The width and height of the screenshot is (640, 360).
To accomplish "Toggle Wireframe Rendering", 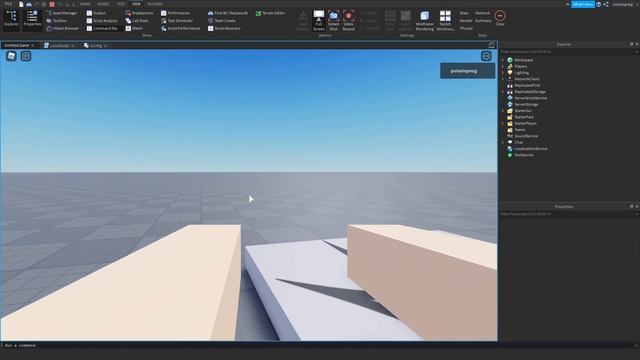I will pos(424,20).
